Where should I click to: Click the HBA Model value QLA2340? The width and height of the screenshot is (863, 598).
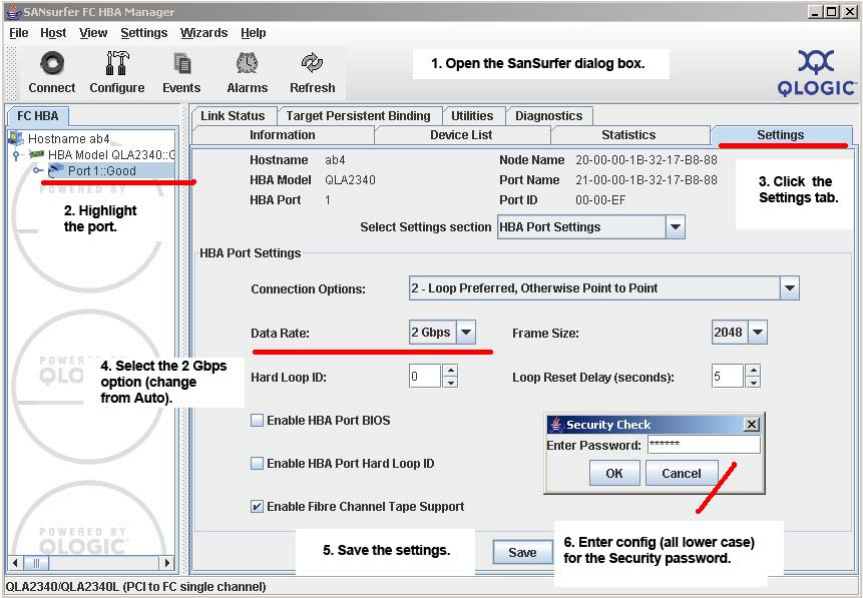(350, 180)
